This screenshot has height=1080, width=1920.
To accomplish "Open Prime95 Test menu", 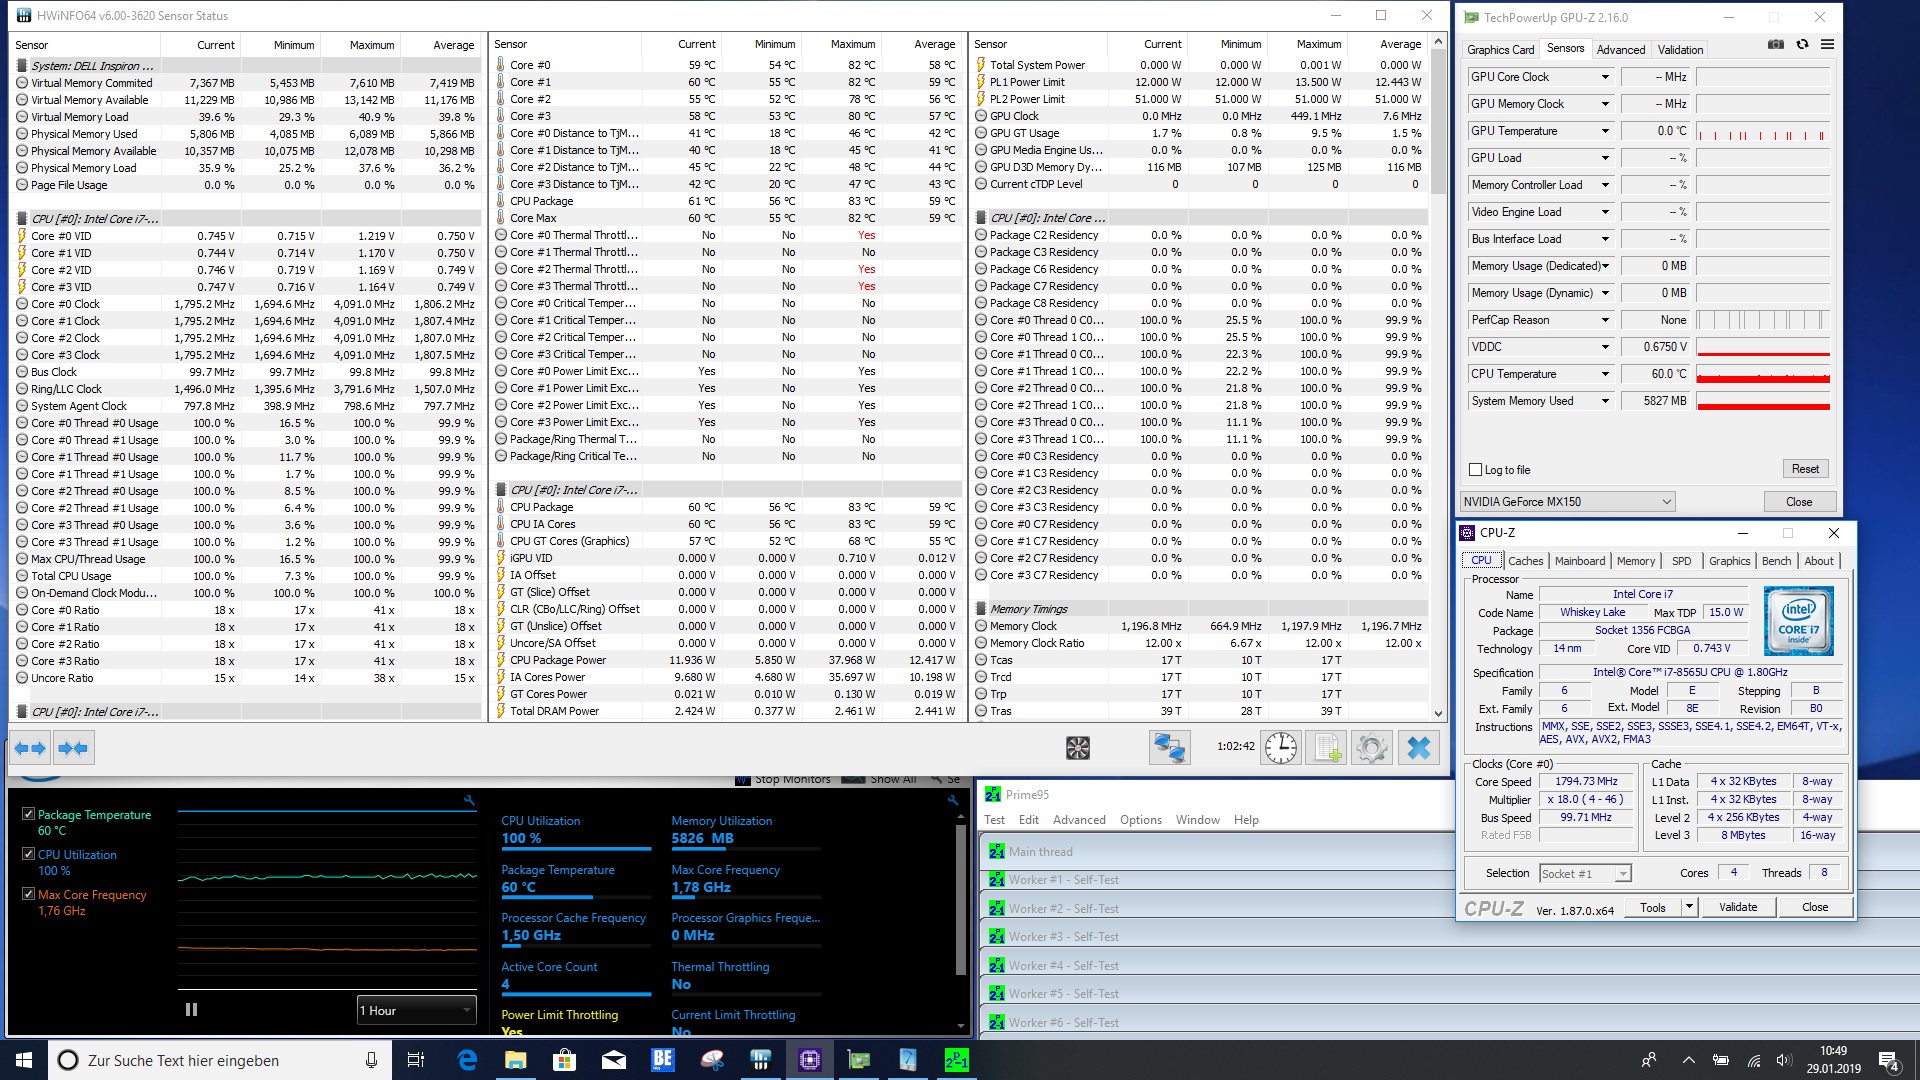I will pos(994,820).
